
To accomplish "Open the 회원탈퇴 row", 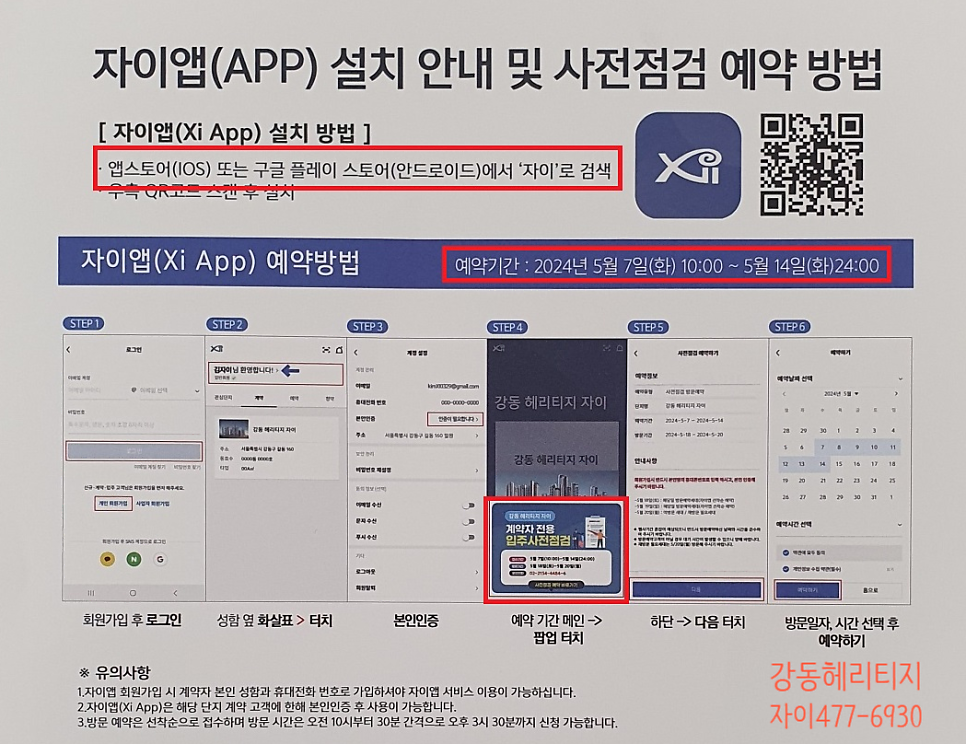I will (417, 588).
